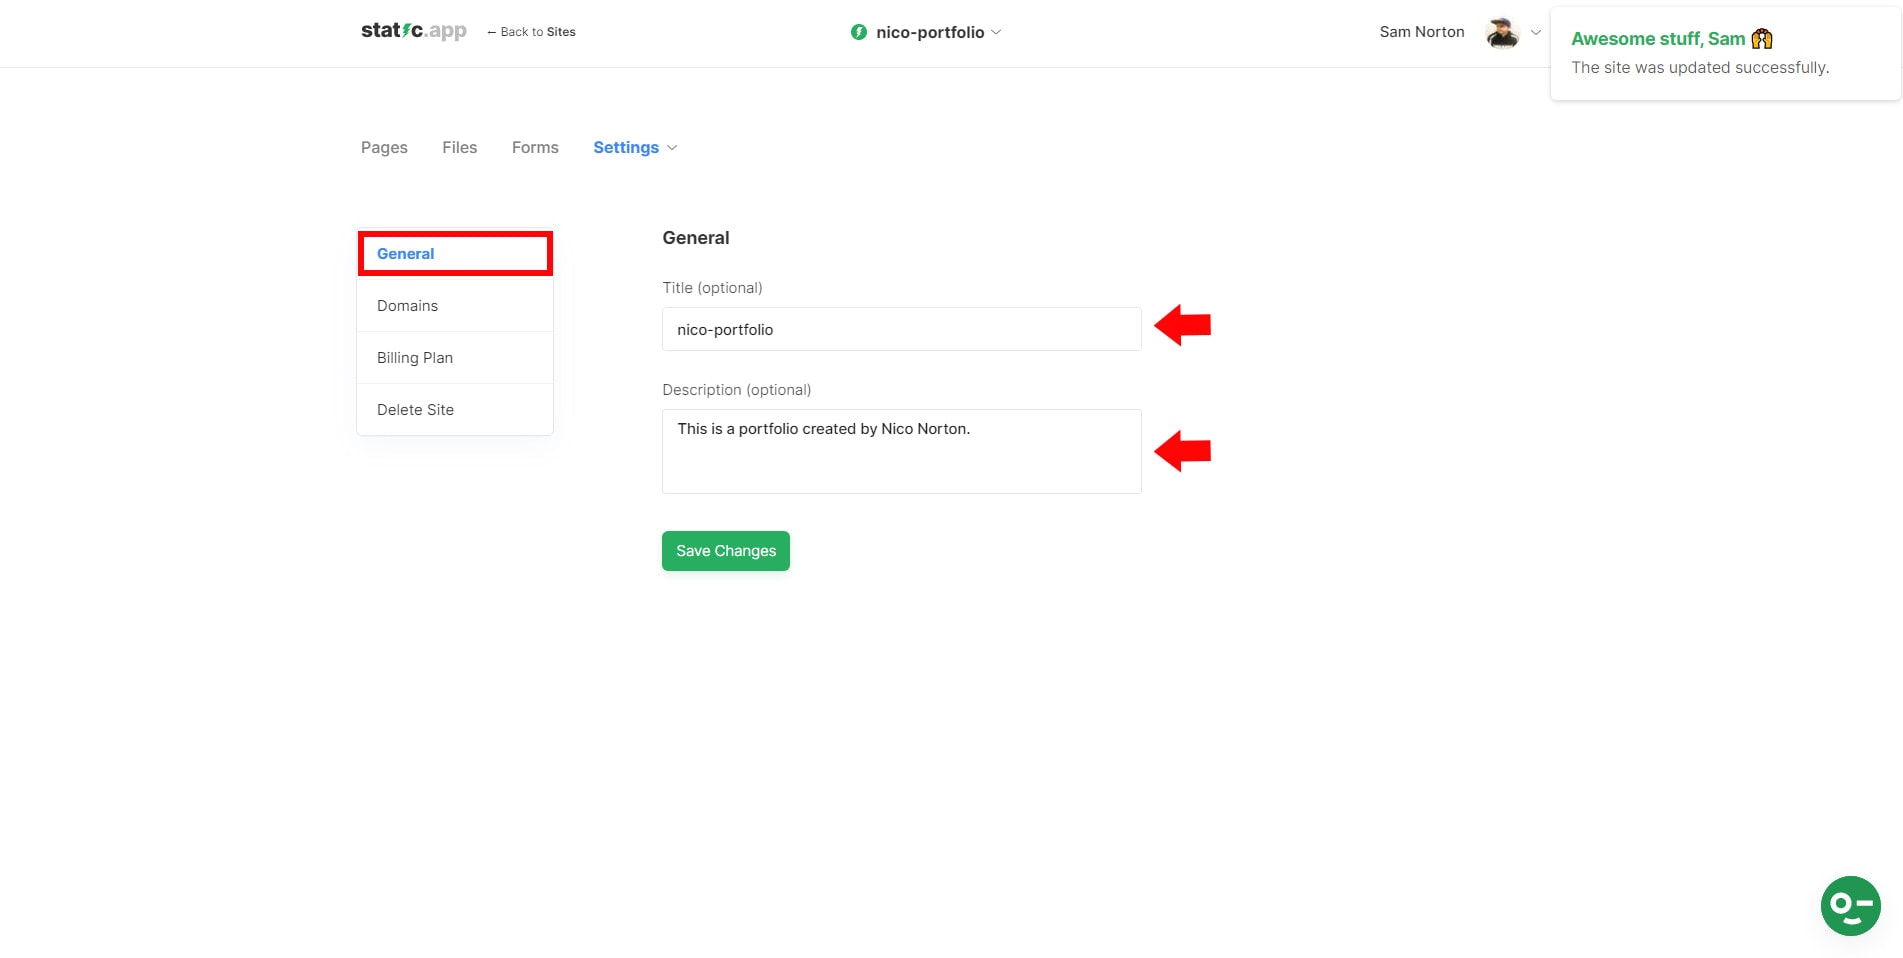Select Domains in the settings sidebar
Image resolution: width=1903 pixels, height=958 pixels.
(407, 305)
